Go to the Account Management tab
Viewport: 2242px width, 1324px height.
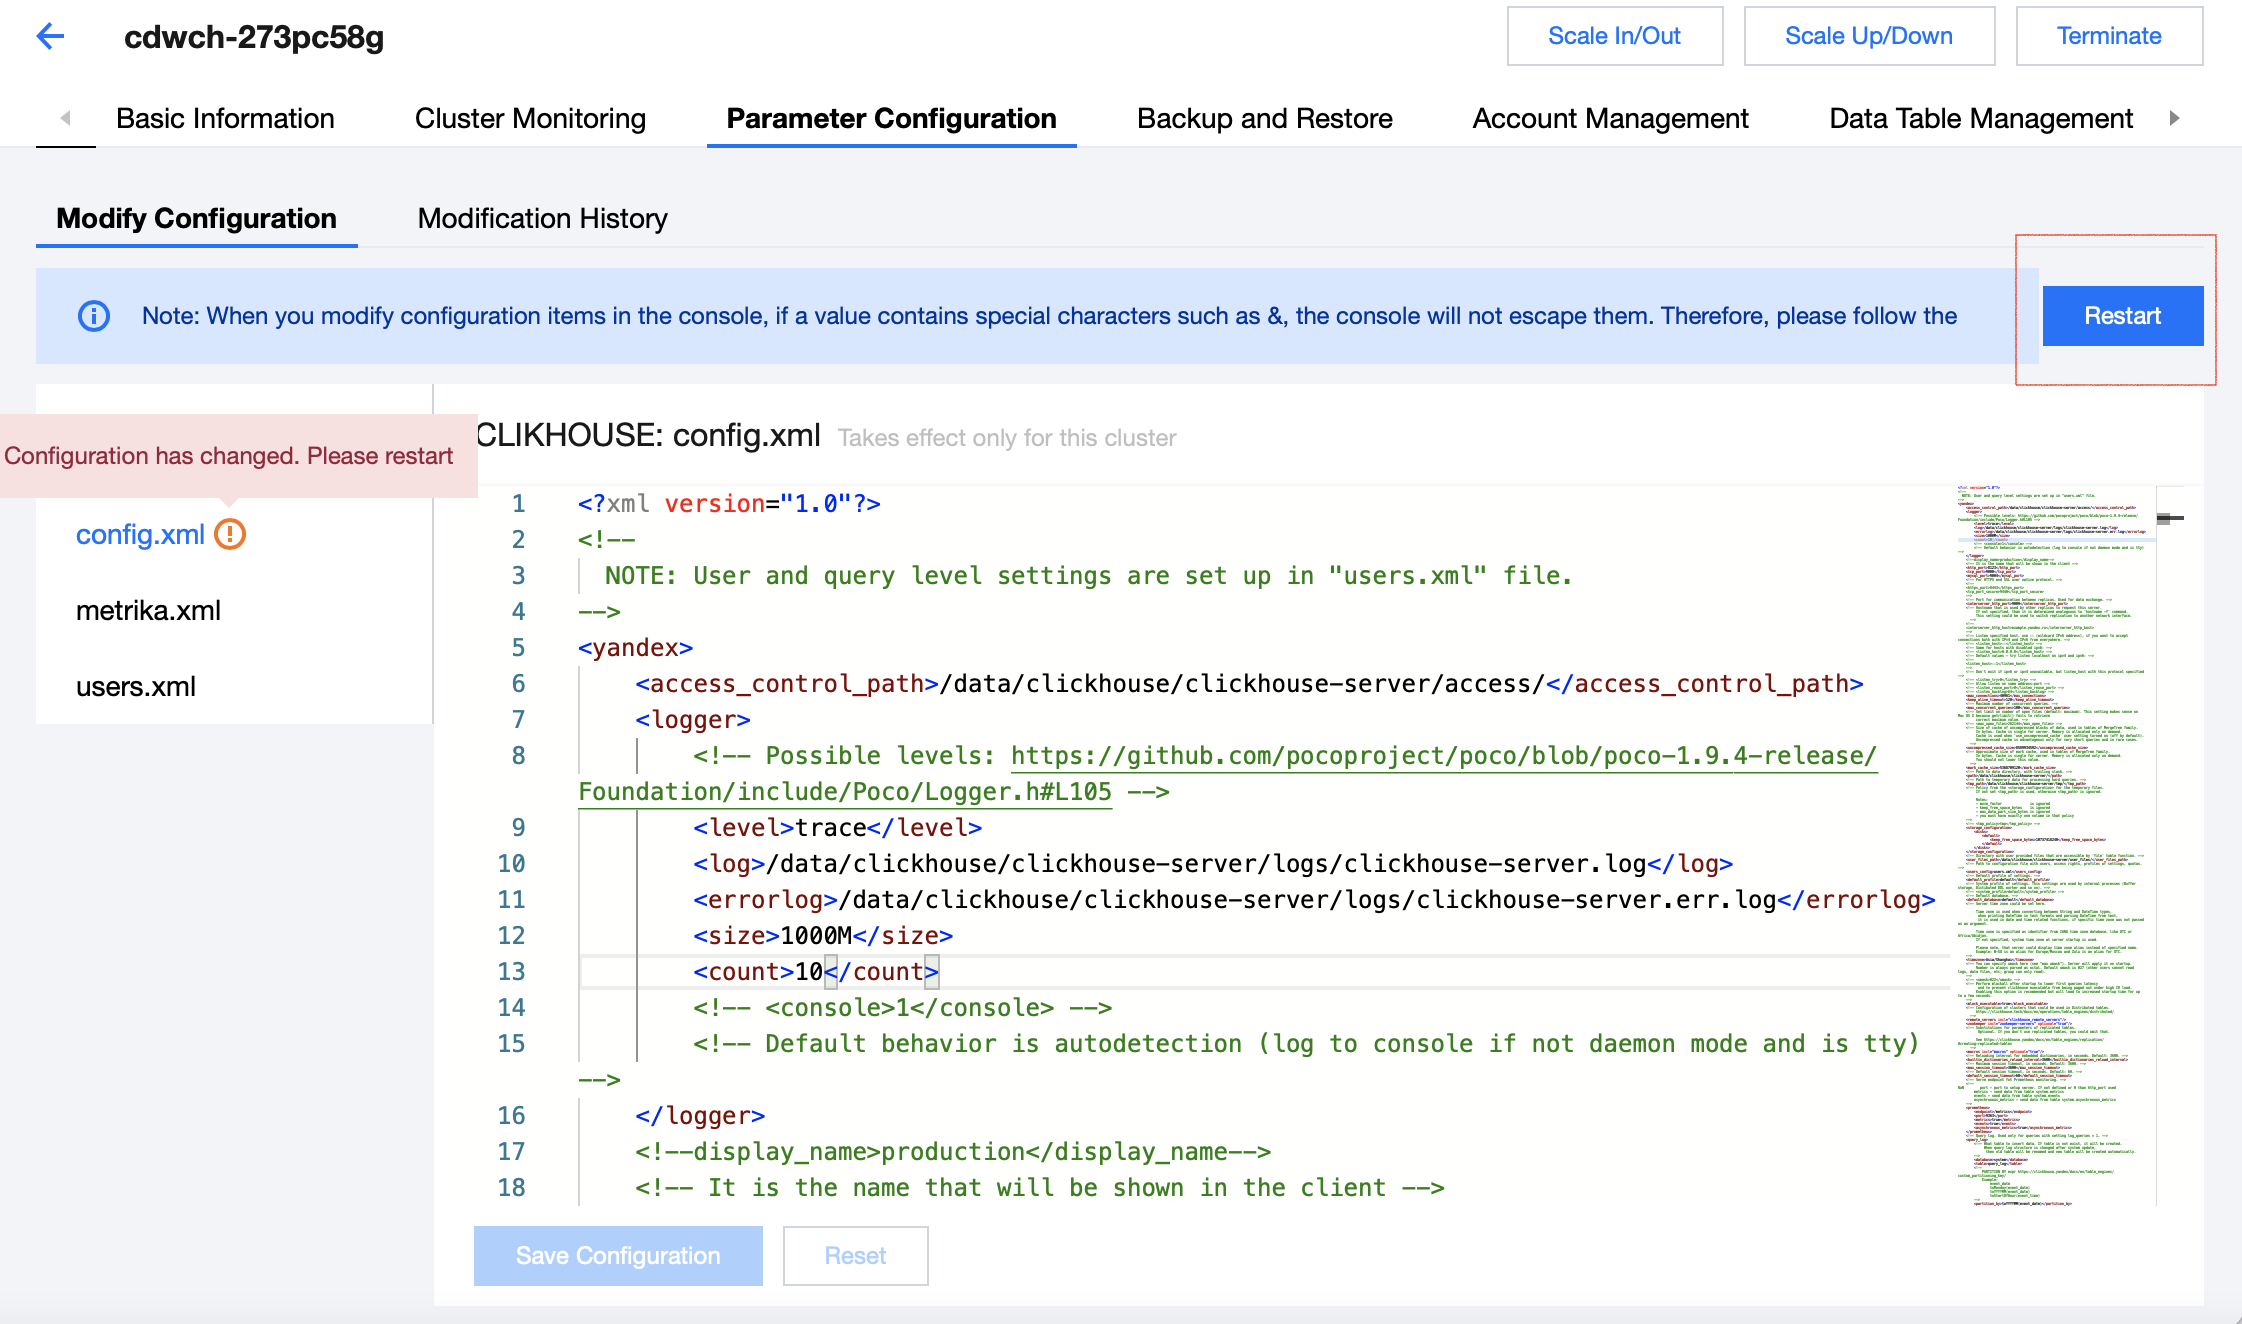tap(1610, 118)
